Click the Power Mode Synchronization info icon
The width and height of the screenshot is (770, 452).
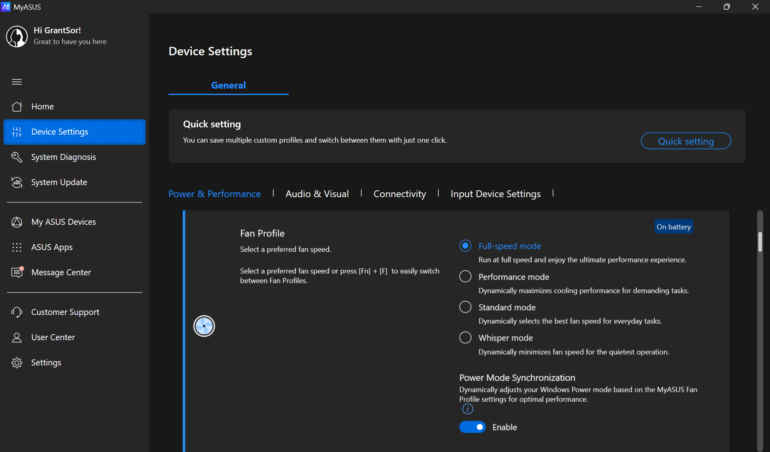coord(468,409)
